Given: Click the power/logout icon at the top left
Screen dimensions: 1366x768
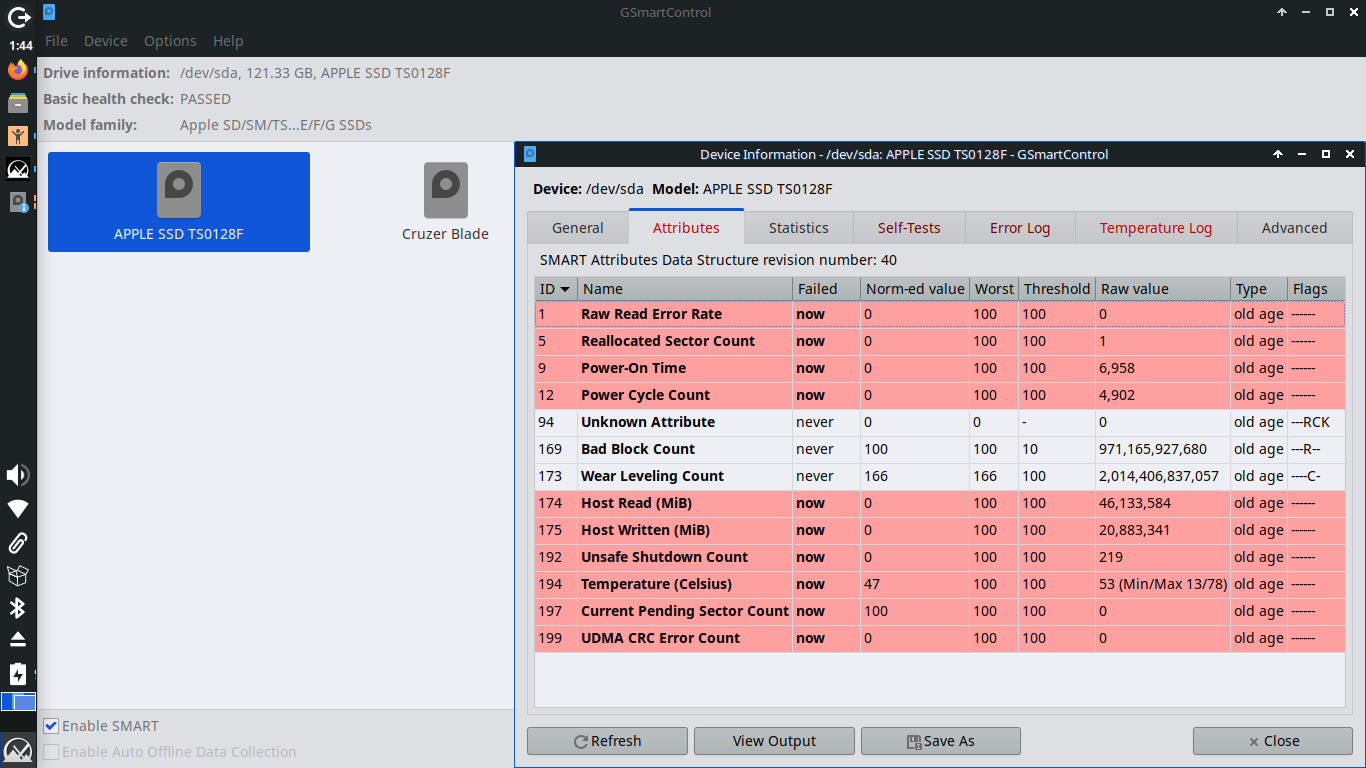Looking at the screenshot, I should pyautogui.click(x=17, y=18).
